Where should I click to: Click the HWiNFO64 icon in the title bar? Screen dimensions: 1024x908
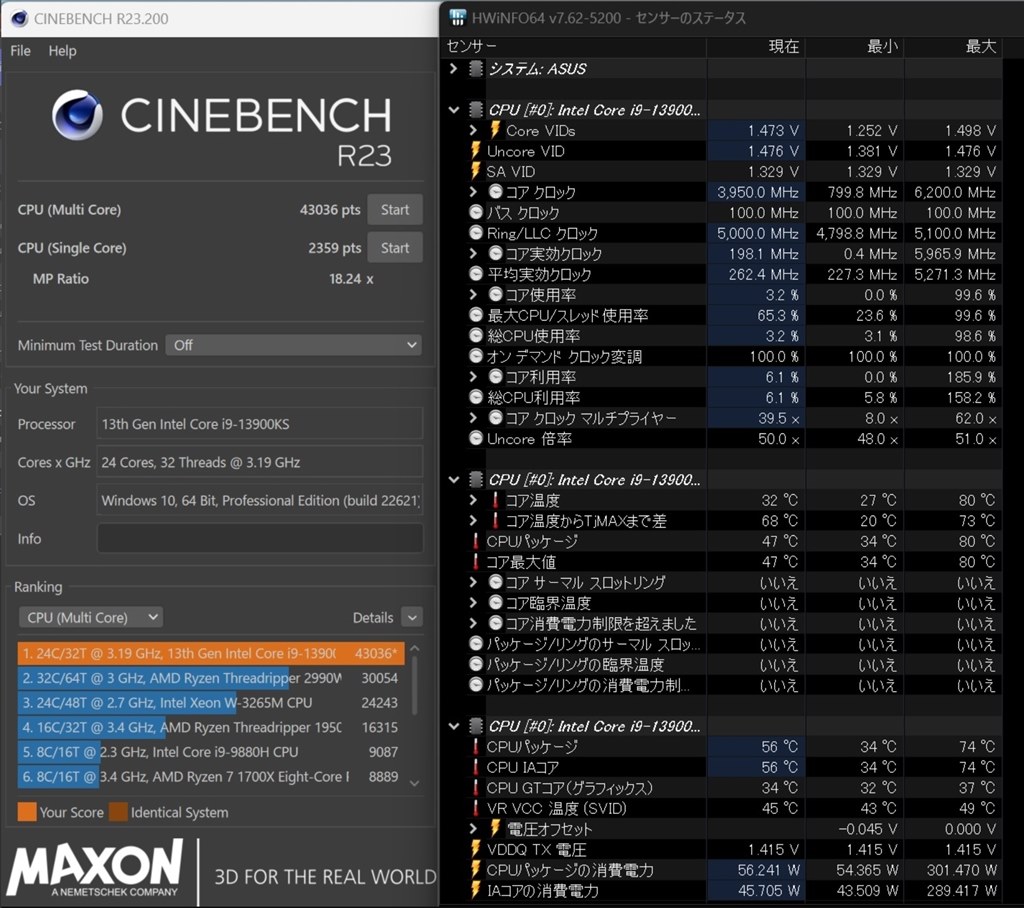tap(458, 17)
